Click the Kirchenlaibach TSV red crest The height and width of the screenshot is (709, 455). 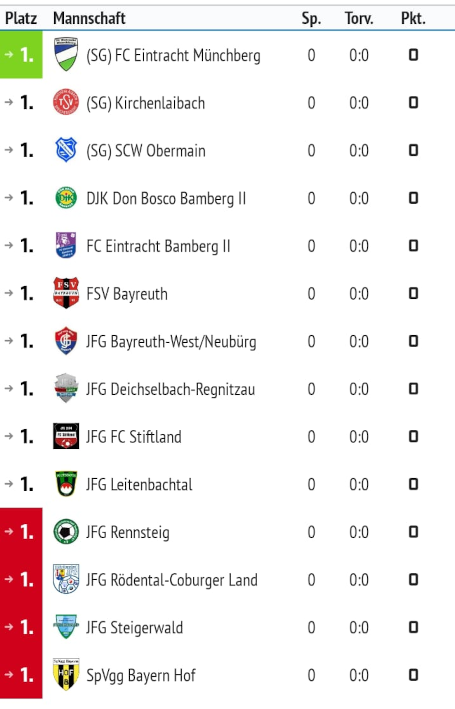point(66,102)
